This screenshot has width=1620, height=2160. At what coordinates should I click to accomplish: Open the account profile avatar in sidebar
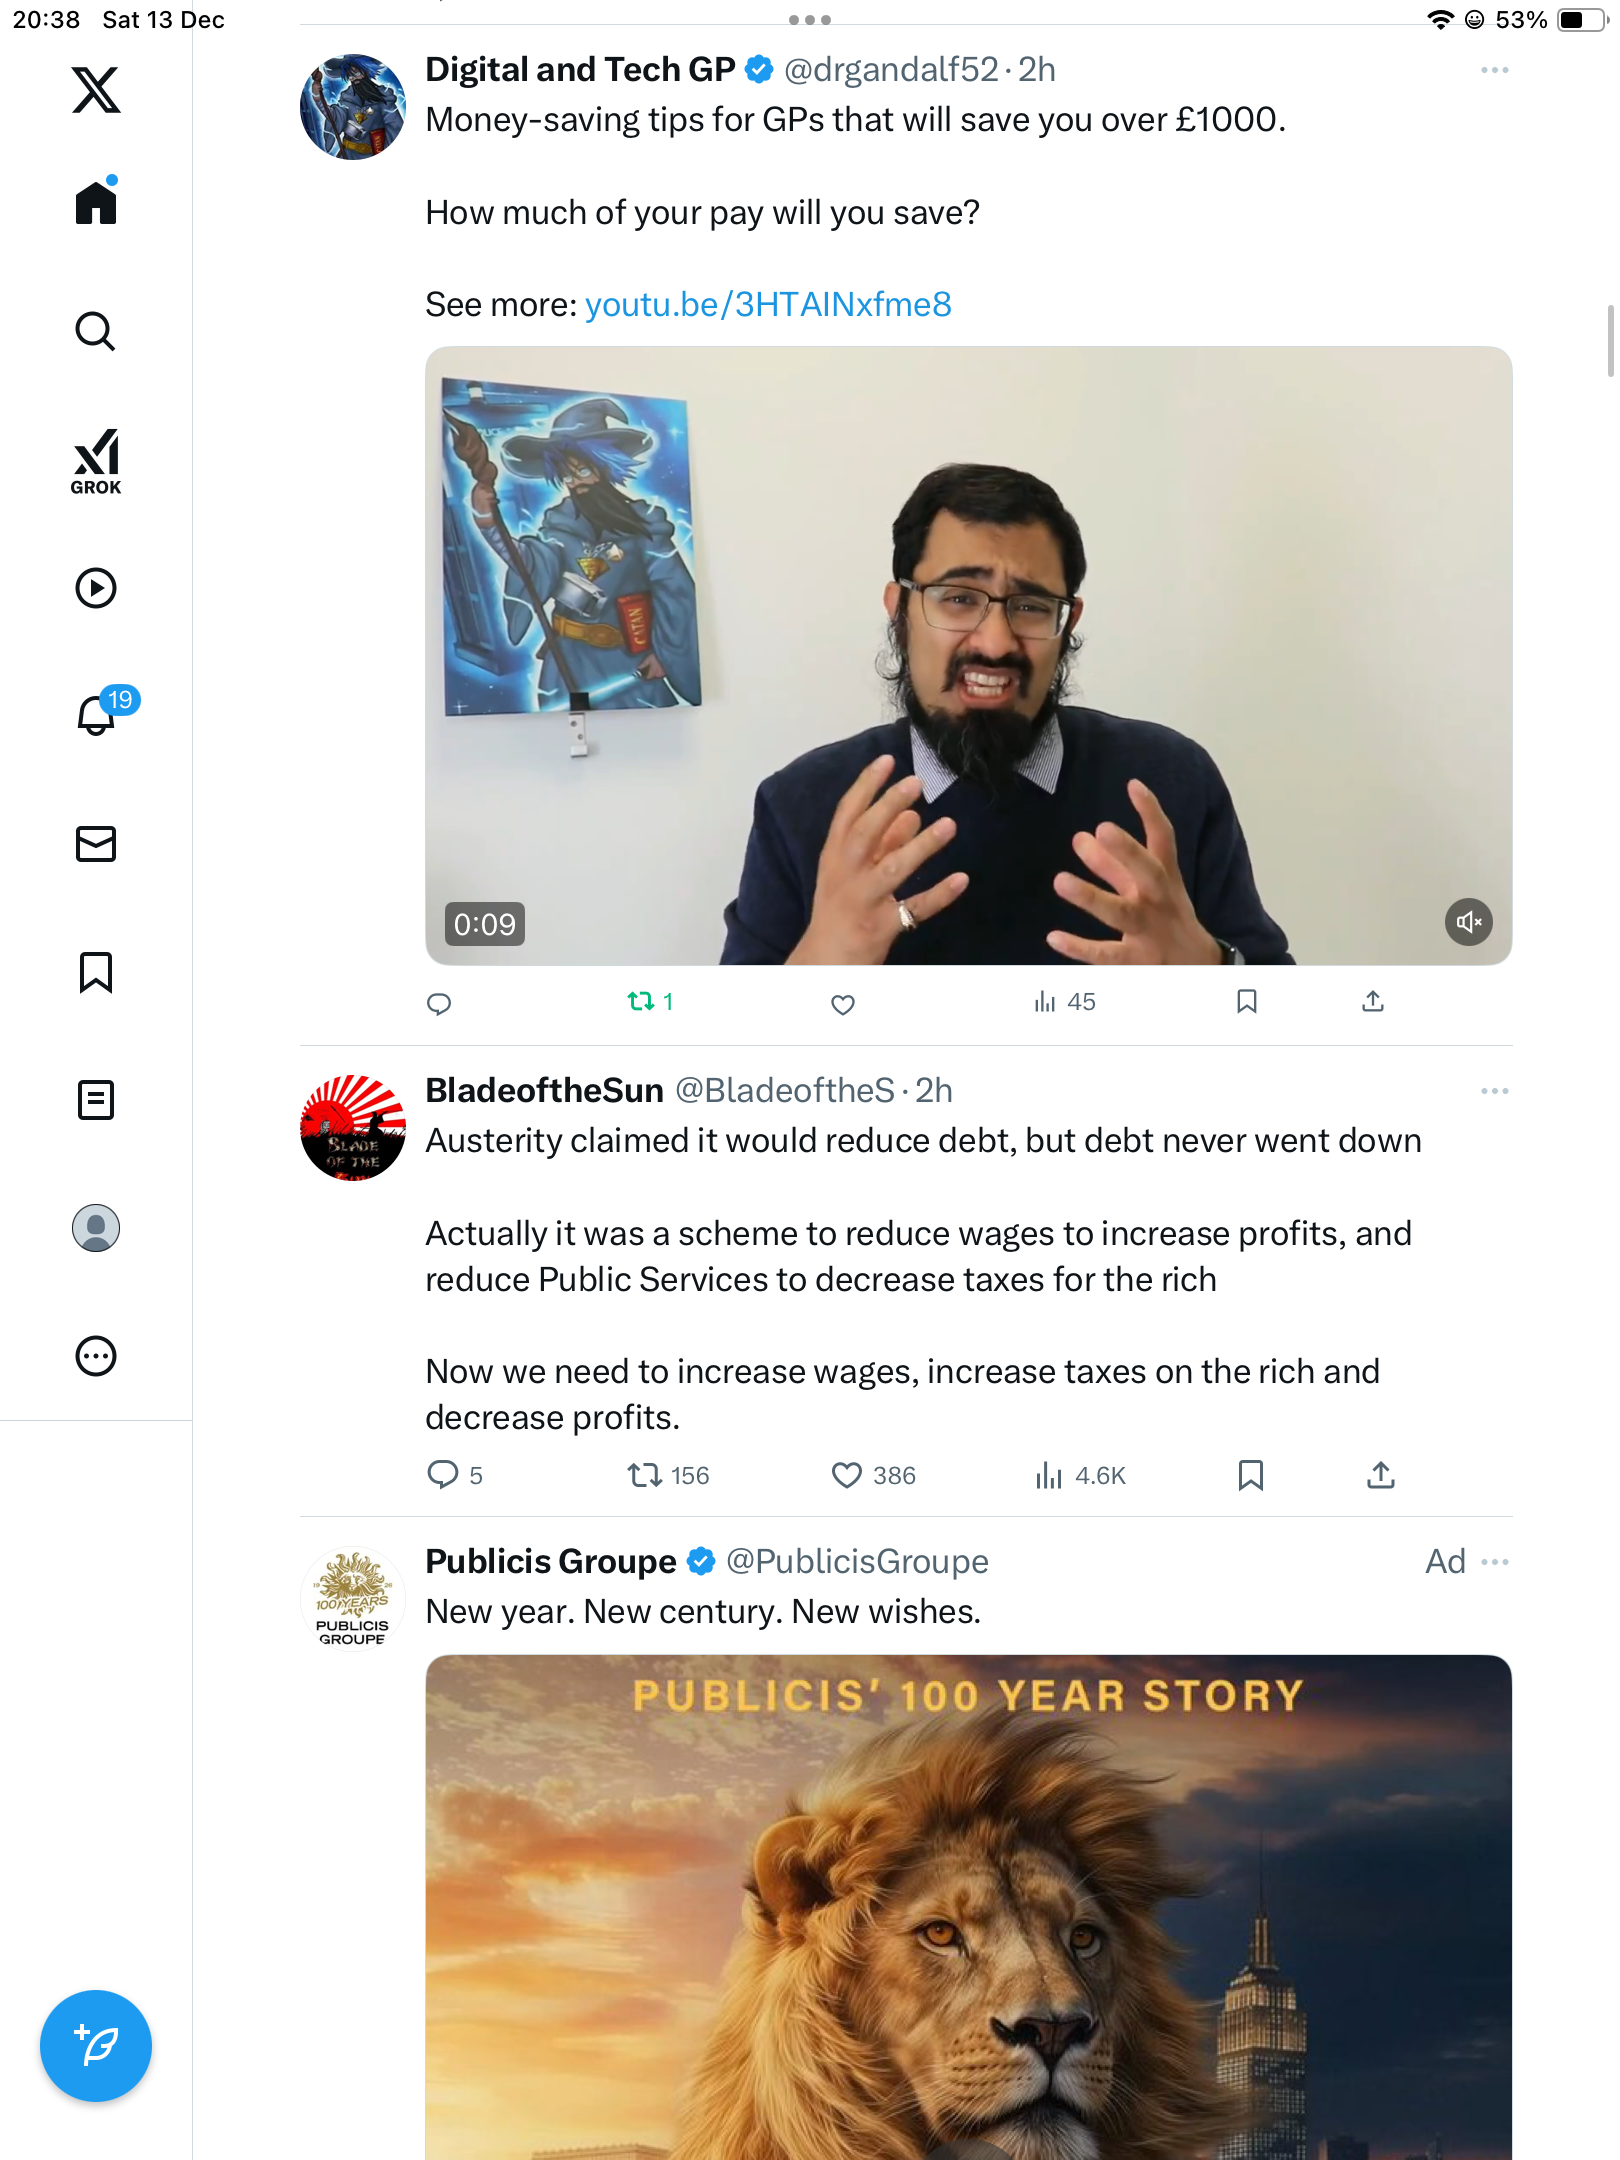pyautogui.click(x=96, y=1228)
